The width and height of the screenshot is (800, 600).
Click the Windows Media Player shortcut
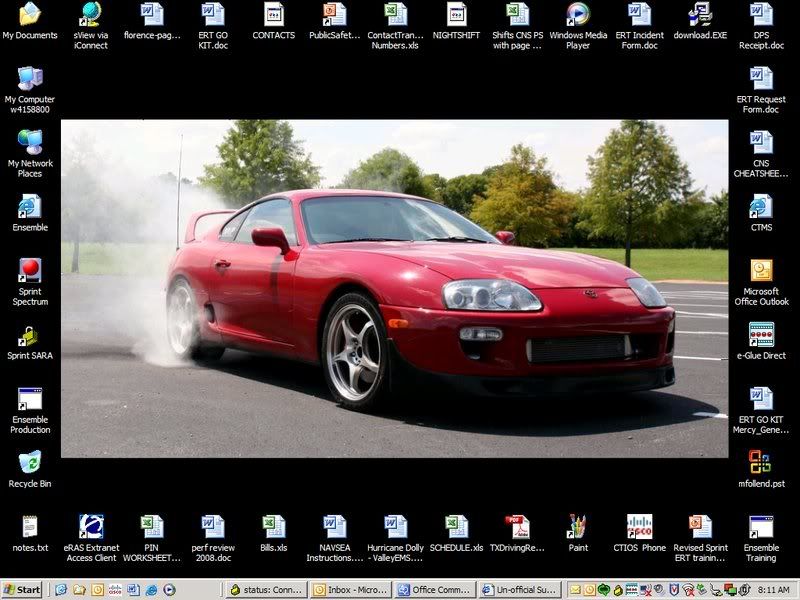pos(578,15)
